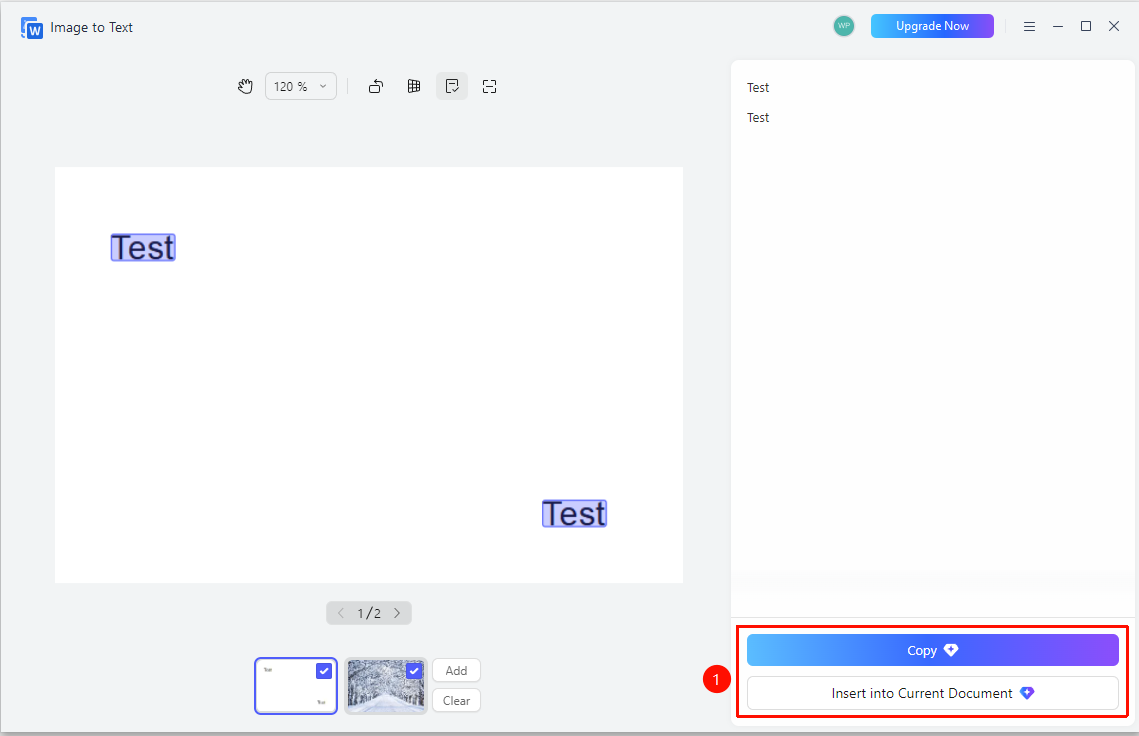This screenshot has height=736, width=1139.
Task: Select the hand pan tool
Action: click(x=246, y=86)
